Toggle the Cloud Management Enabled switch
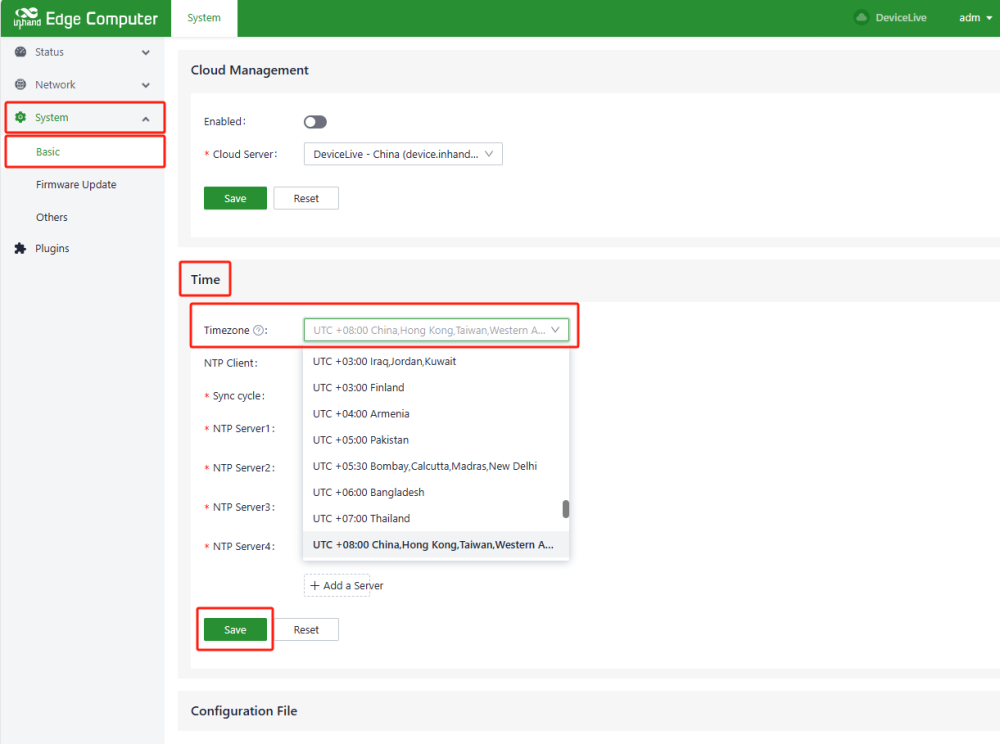1000x744 pixels. point(315,122)
